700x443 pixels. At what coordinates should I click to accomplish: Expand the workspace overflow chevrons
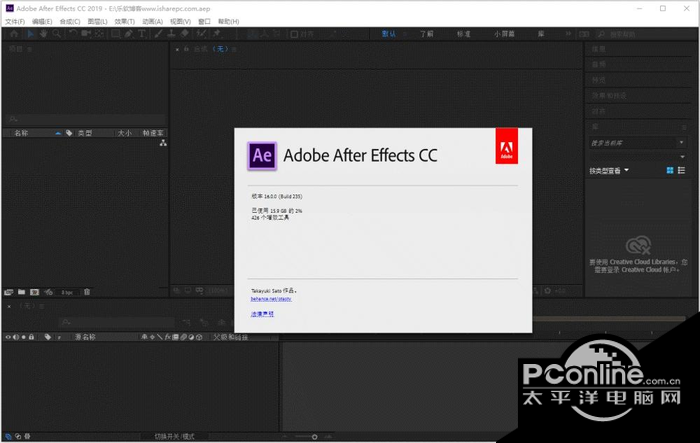(x=568, y=33)
